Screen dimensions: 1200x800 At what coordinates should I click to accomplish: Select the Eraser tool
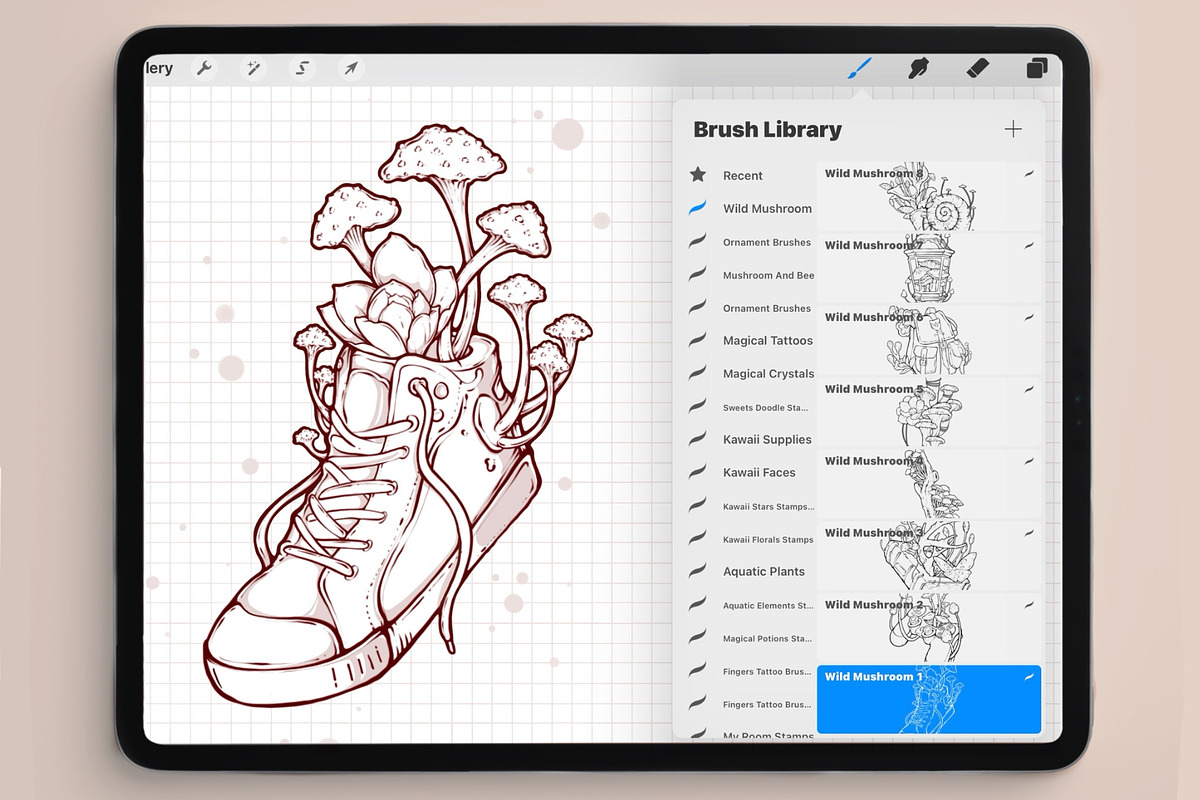pyautogui.click(x=977, y=68)
